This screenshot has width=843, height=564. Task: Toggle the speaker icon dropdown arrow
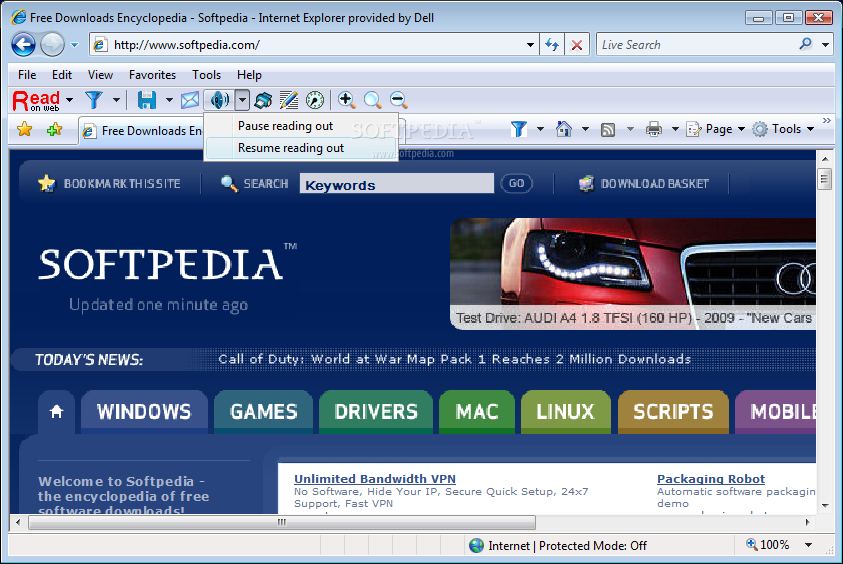tap(242, 100)
